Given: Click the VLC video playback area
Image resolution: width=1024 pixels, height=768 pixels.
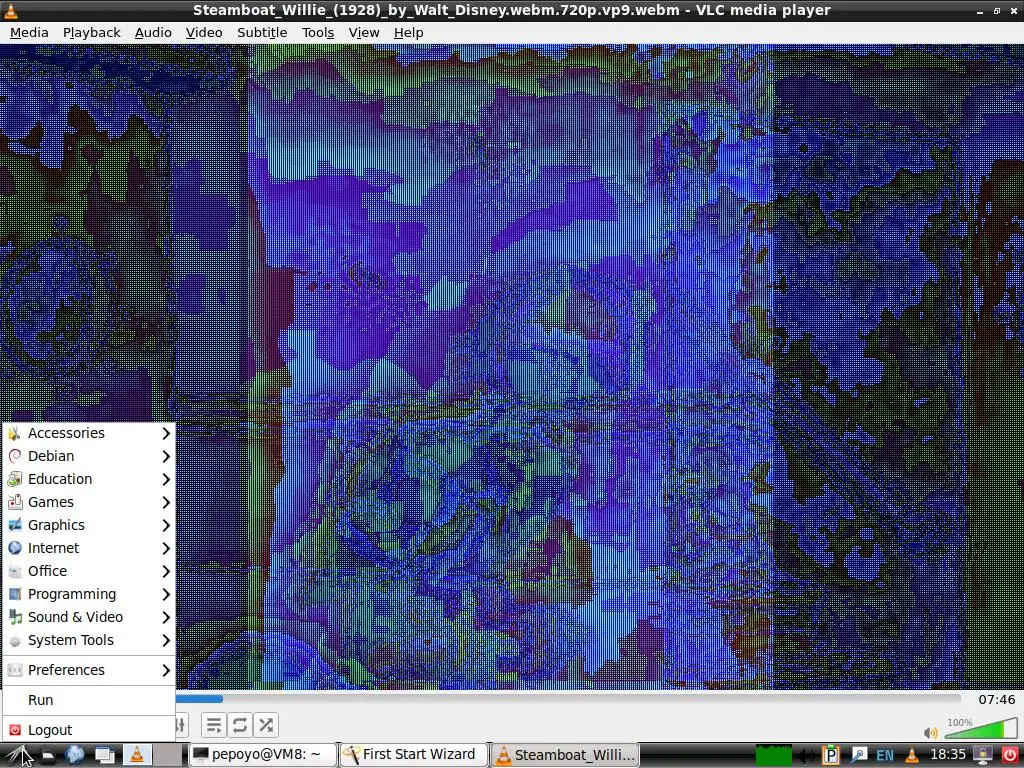Looking at the screenshot, I should pos(512,366).
